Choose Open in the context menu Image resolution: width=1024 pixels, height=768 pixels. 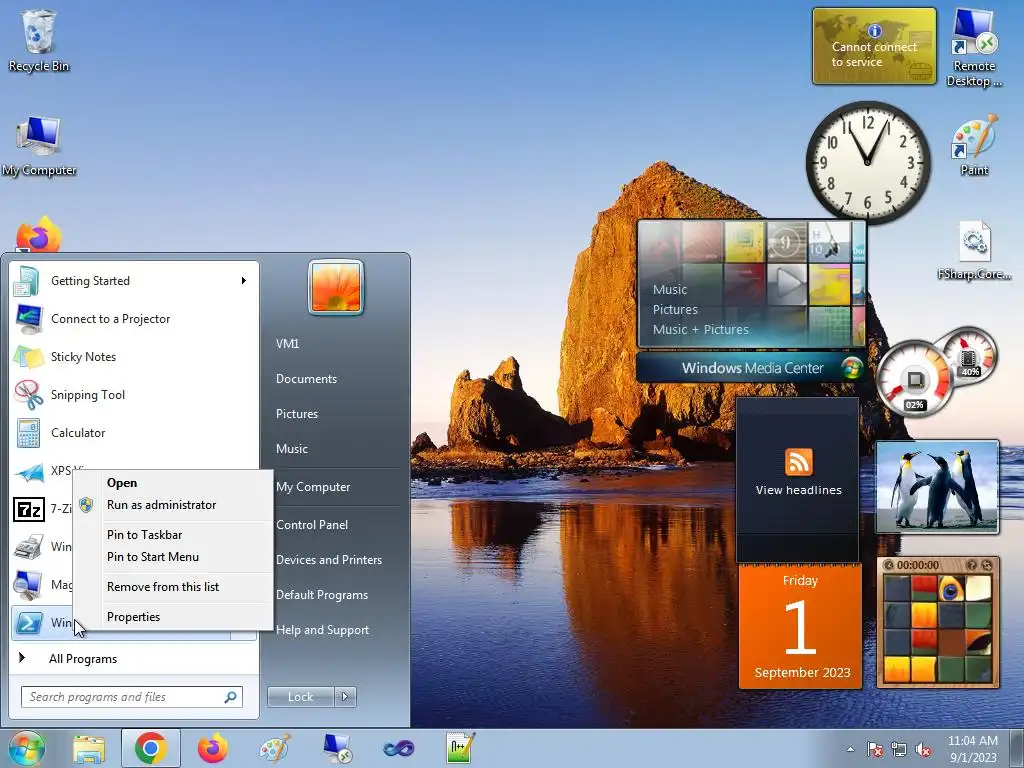[x=173, y=483]
